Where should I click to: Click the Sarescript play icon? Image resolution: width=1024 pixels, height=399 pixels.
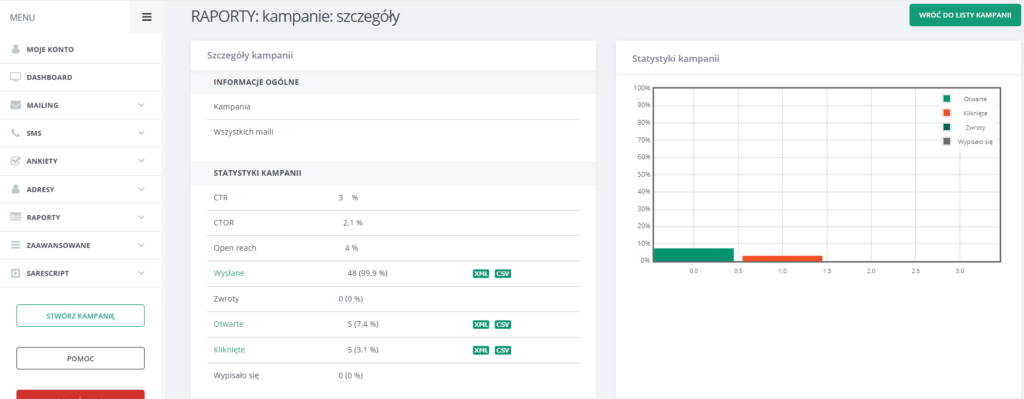tap(16, 274)
